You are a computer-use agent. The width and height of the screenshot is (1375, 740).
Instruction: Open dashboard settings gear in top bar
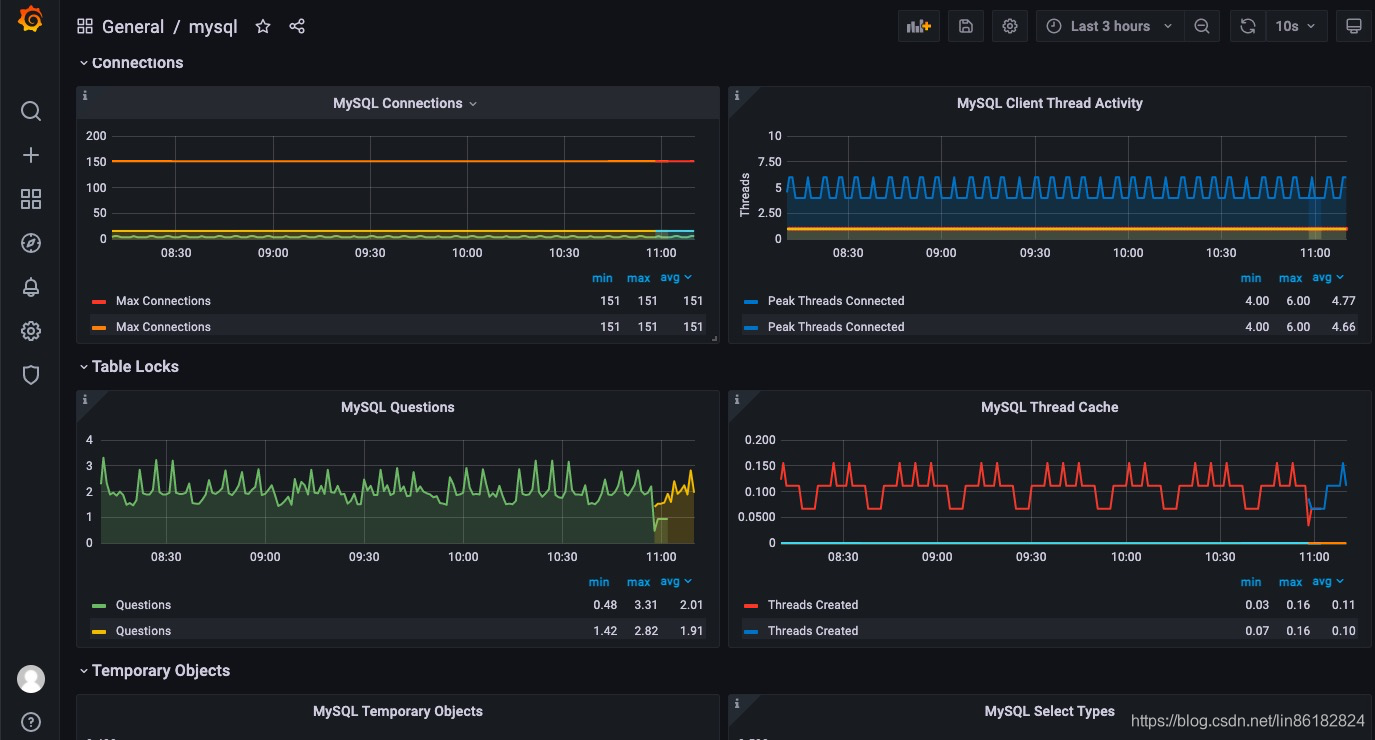coord(1010,26)
